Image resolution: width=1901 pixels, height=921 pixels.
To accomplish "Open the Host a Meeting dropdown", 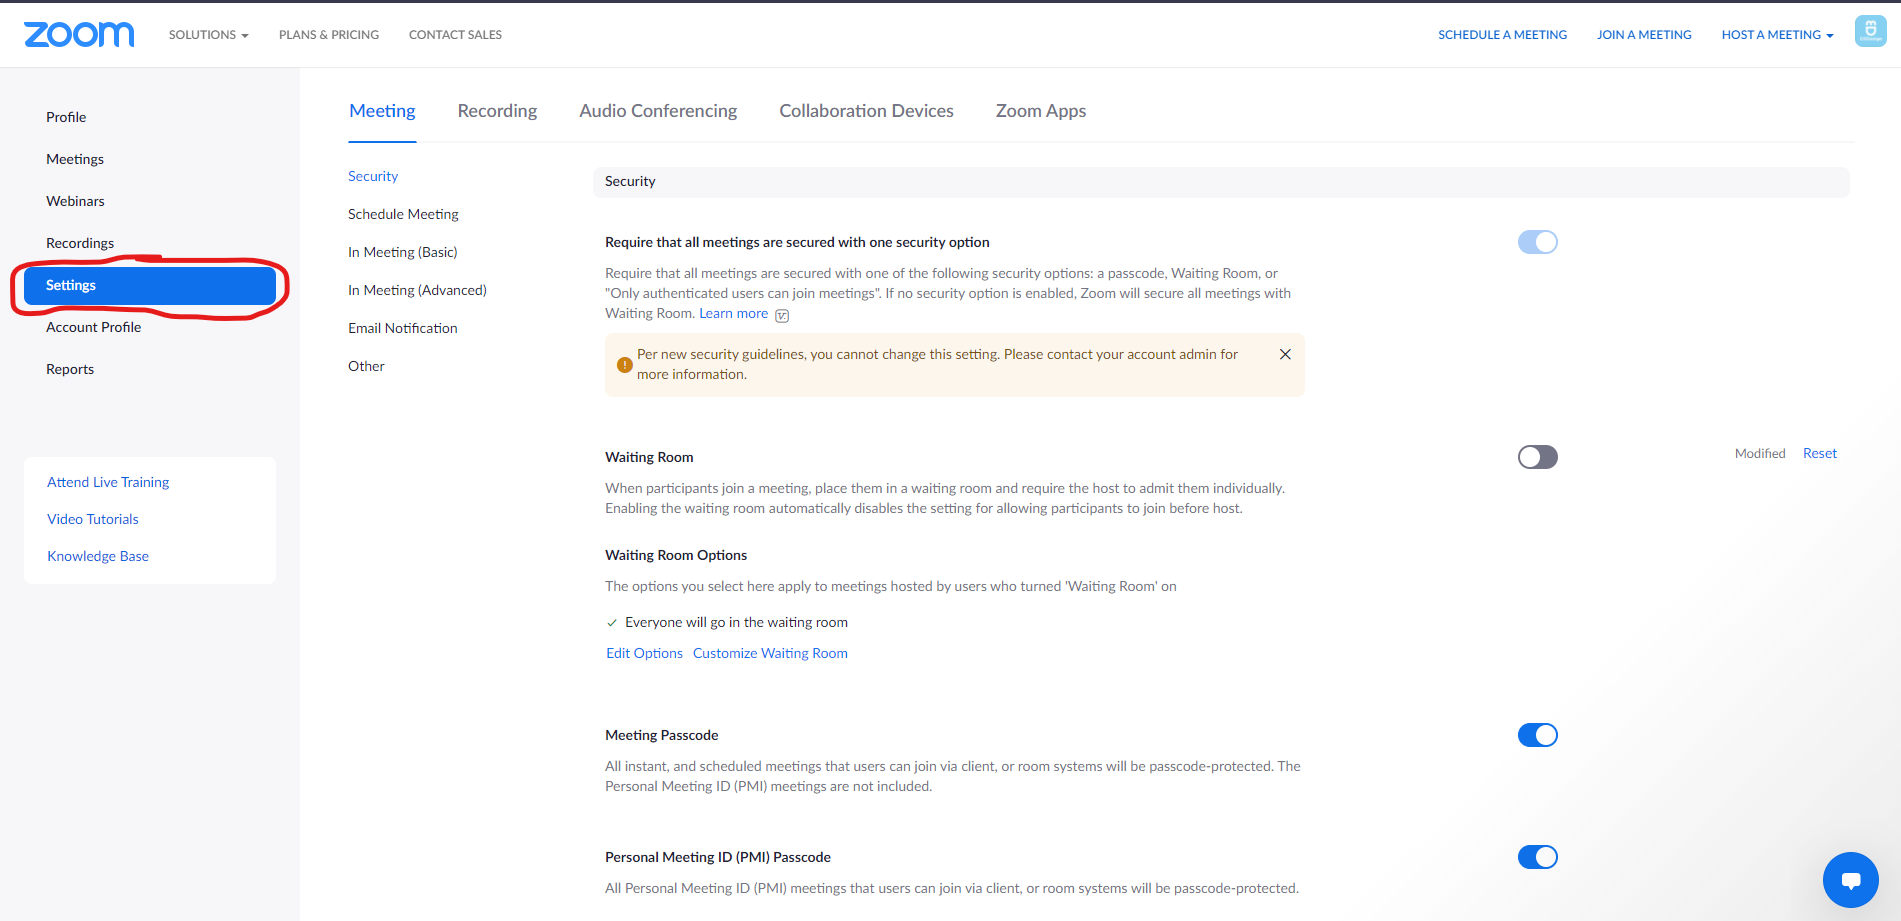I will click(1777, 34).
